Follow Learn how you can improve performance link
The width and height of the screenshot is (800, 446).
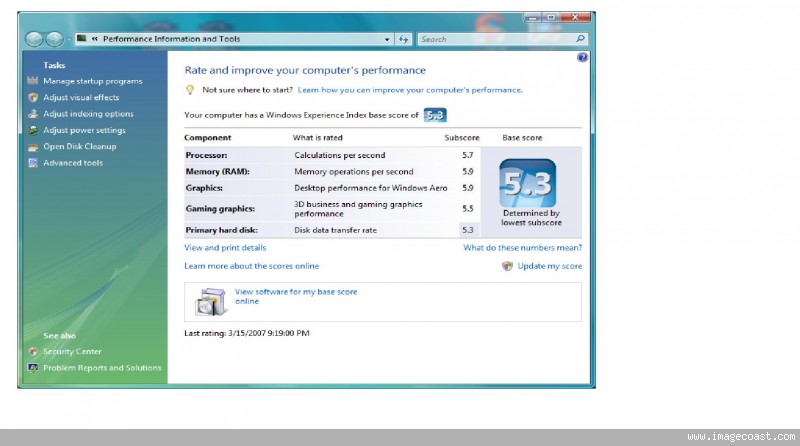click(410, 90)
